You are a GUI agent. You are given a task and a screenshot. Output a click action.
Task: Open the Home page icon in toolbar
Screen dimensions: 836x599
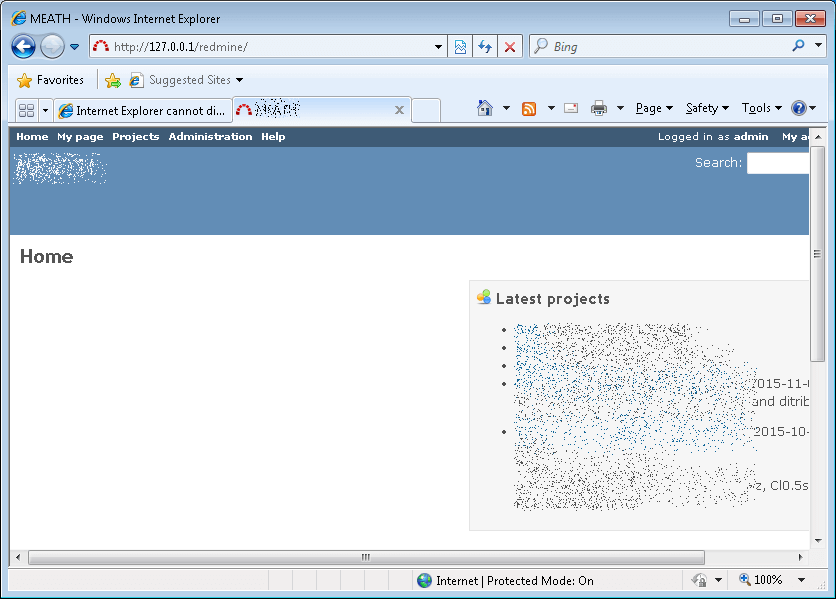pyautogui.click(x=485, y=108)
